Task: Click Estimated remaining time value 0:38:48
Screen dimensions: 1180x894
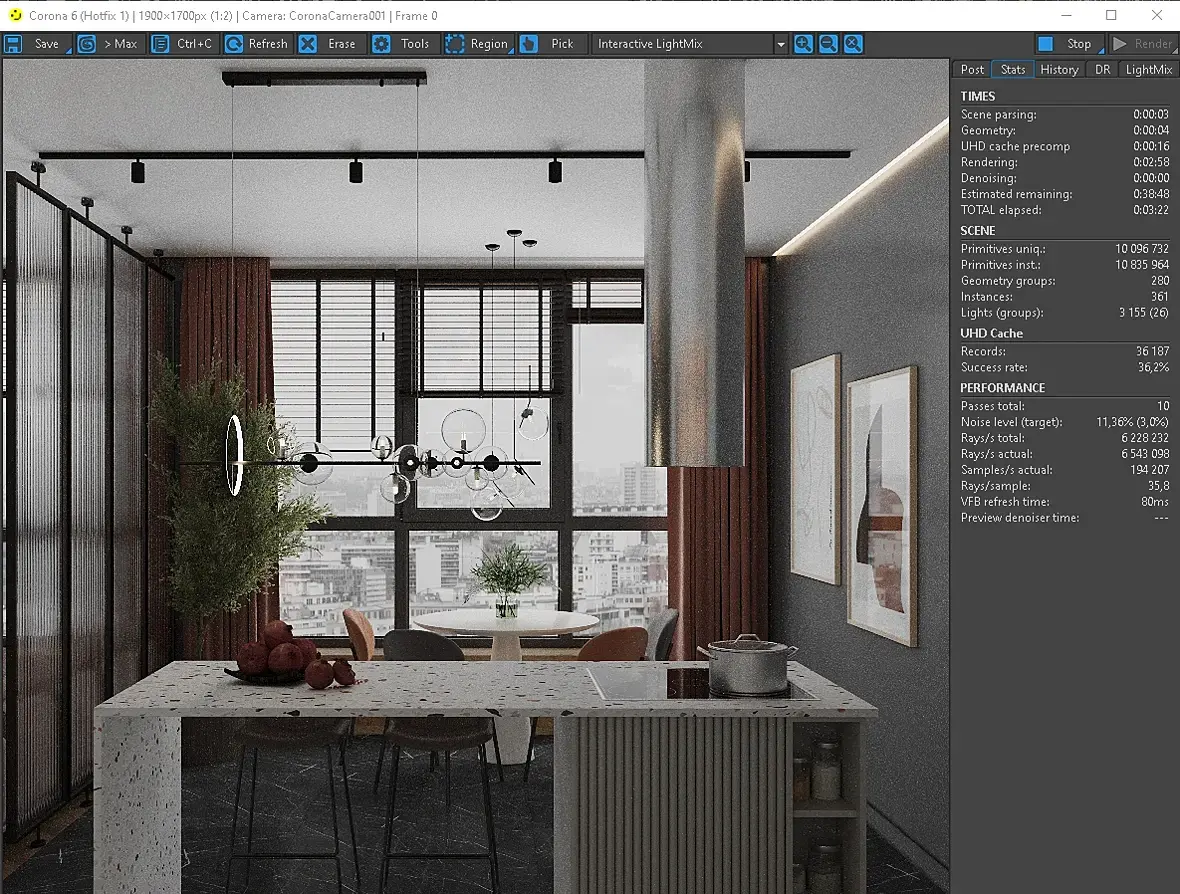Action: tap(1151, 194)
